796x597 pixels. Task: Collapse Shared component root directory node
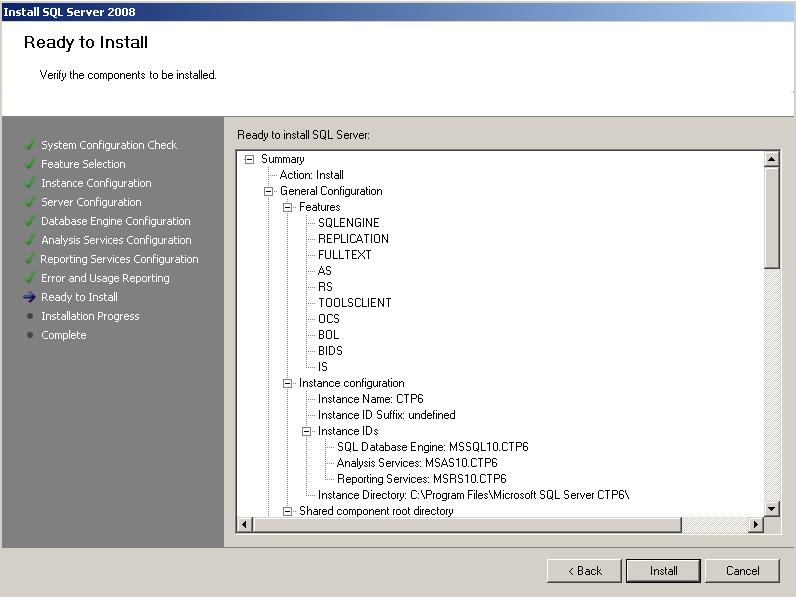(x=287, y=511)
